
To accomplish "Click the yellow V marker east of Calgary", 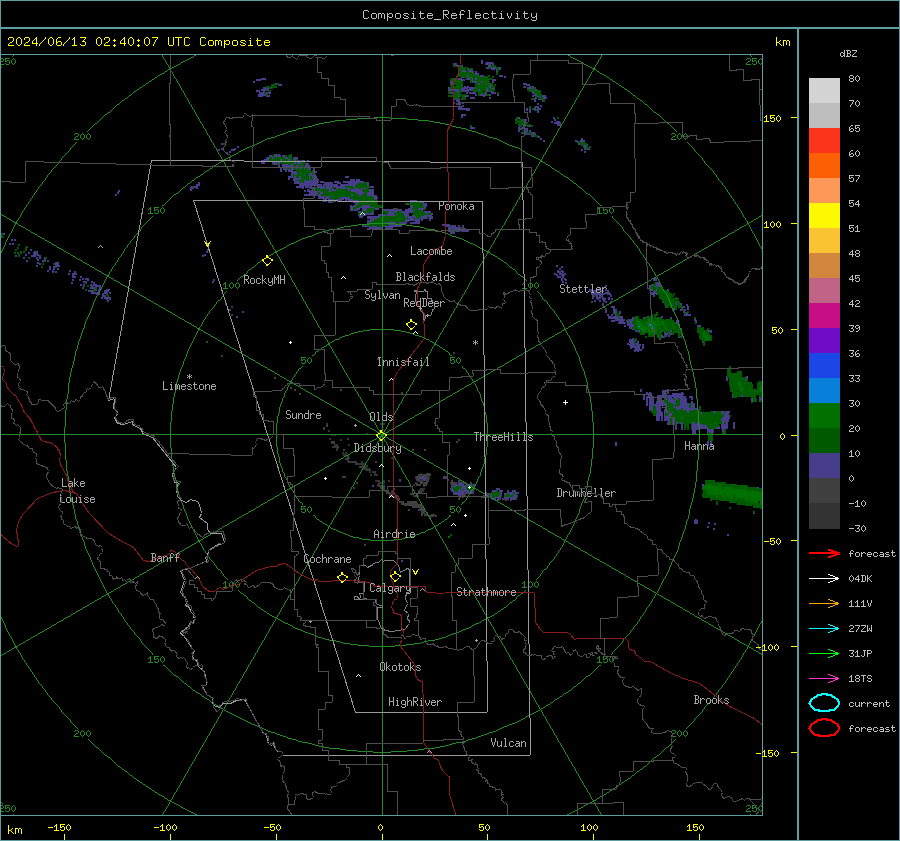I will [416, 572].
